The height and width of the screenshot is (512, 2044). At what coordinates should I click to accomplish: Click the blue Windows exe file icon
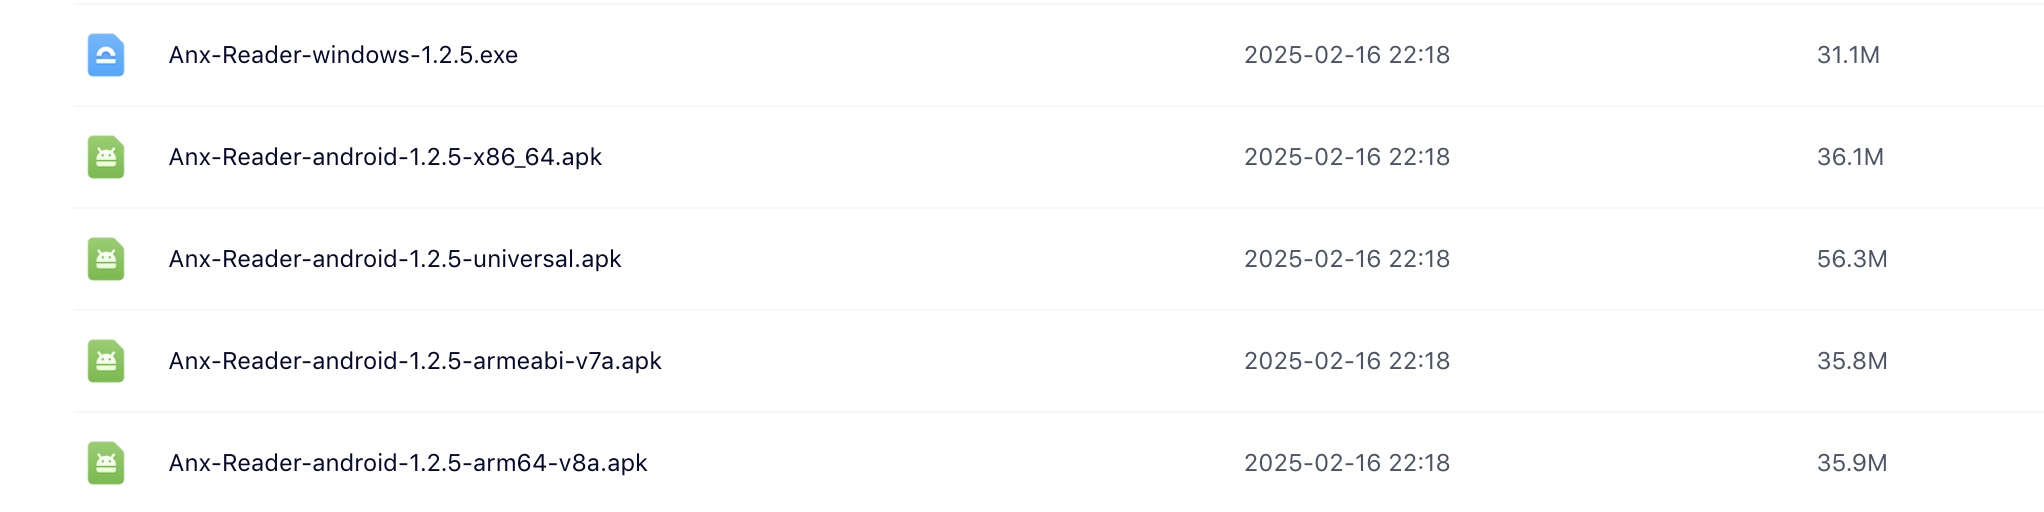(x=106, y=55)
